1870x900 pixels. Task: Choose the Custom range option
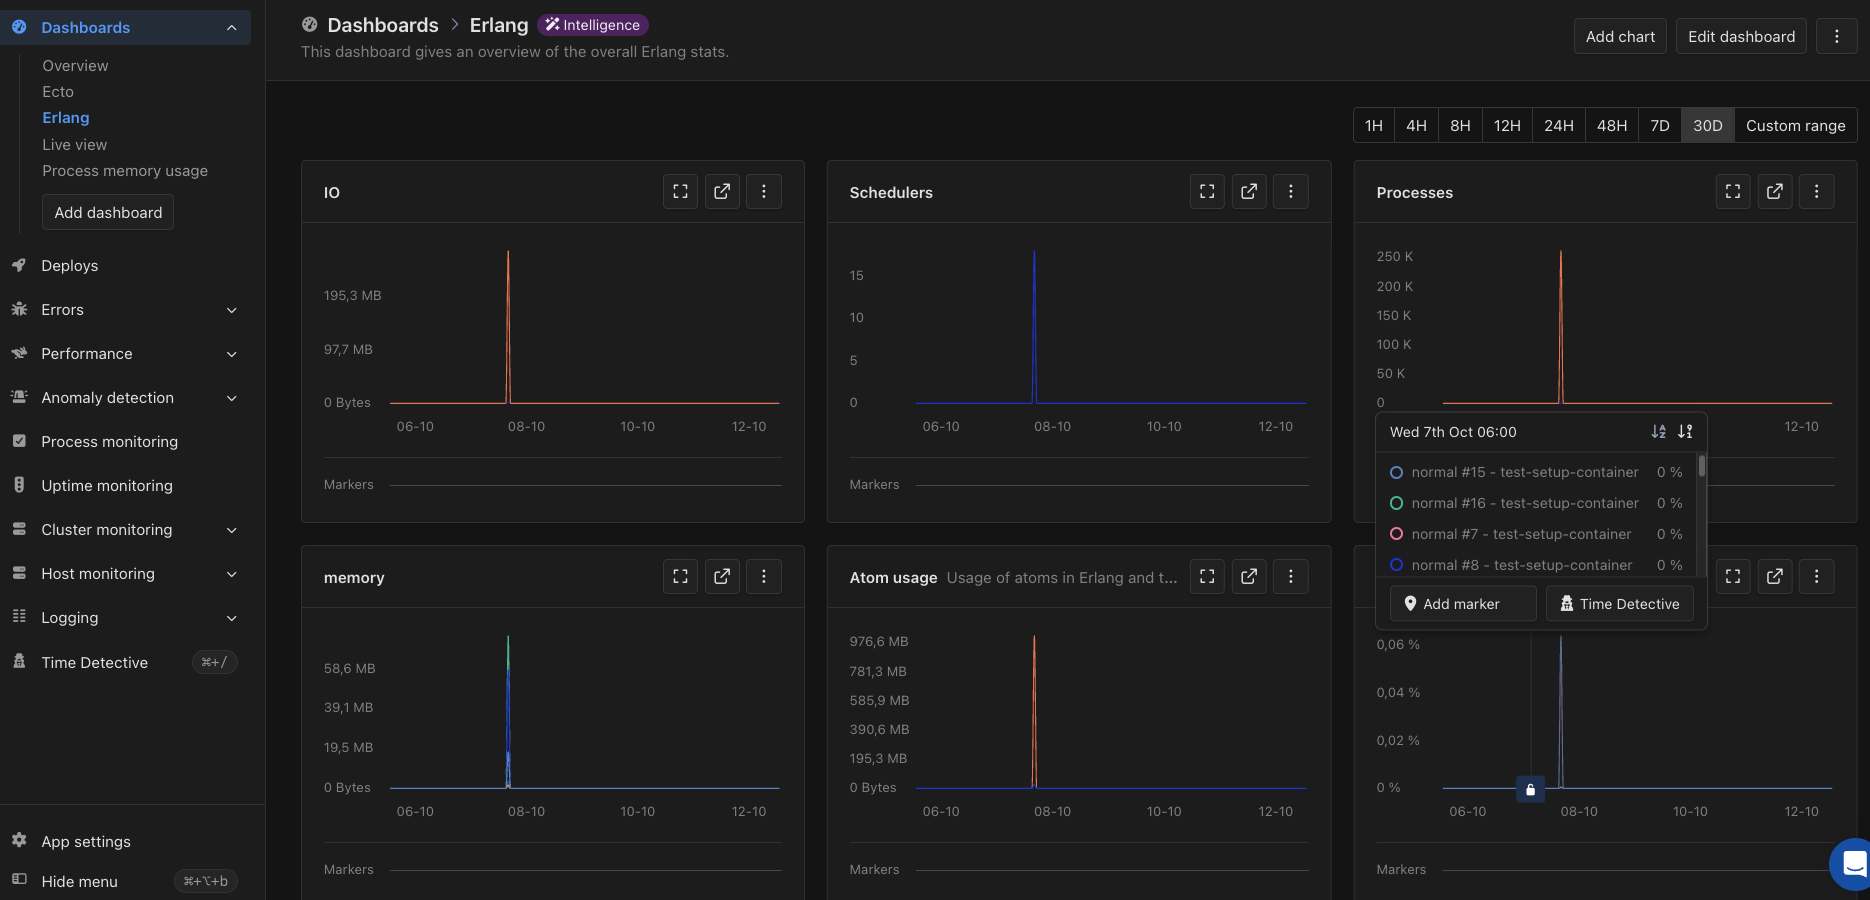pos(1796,126)
